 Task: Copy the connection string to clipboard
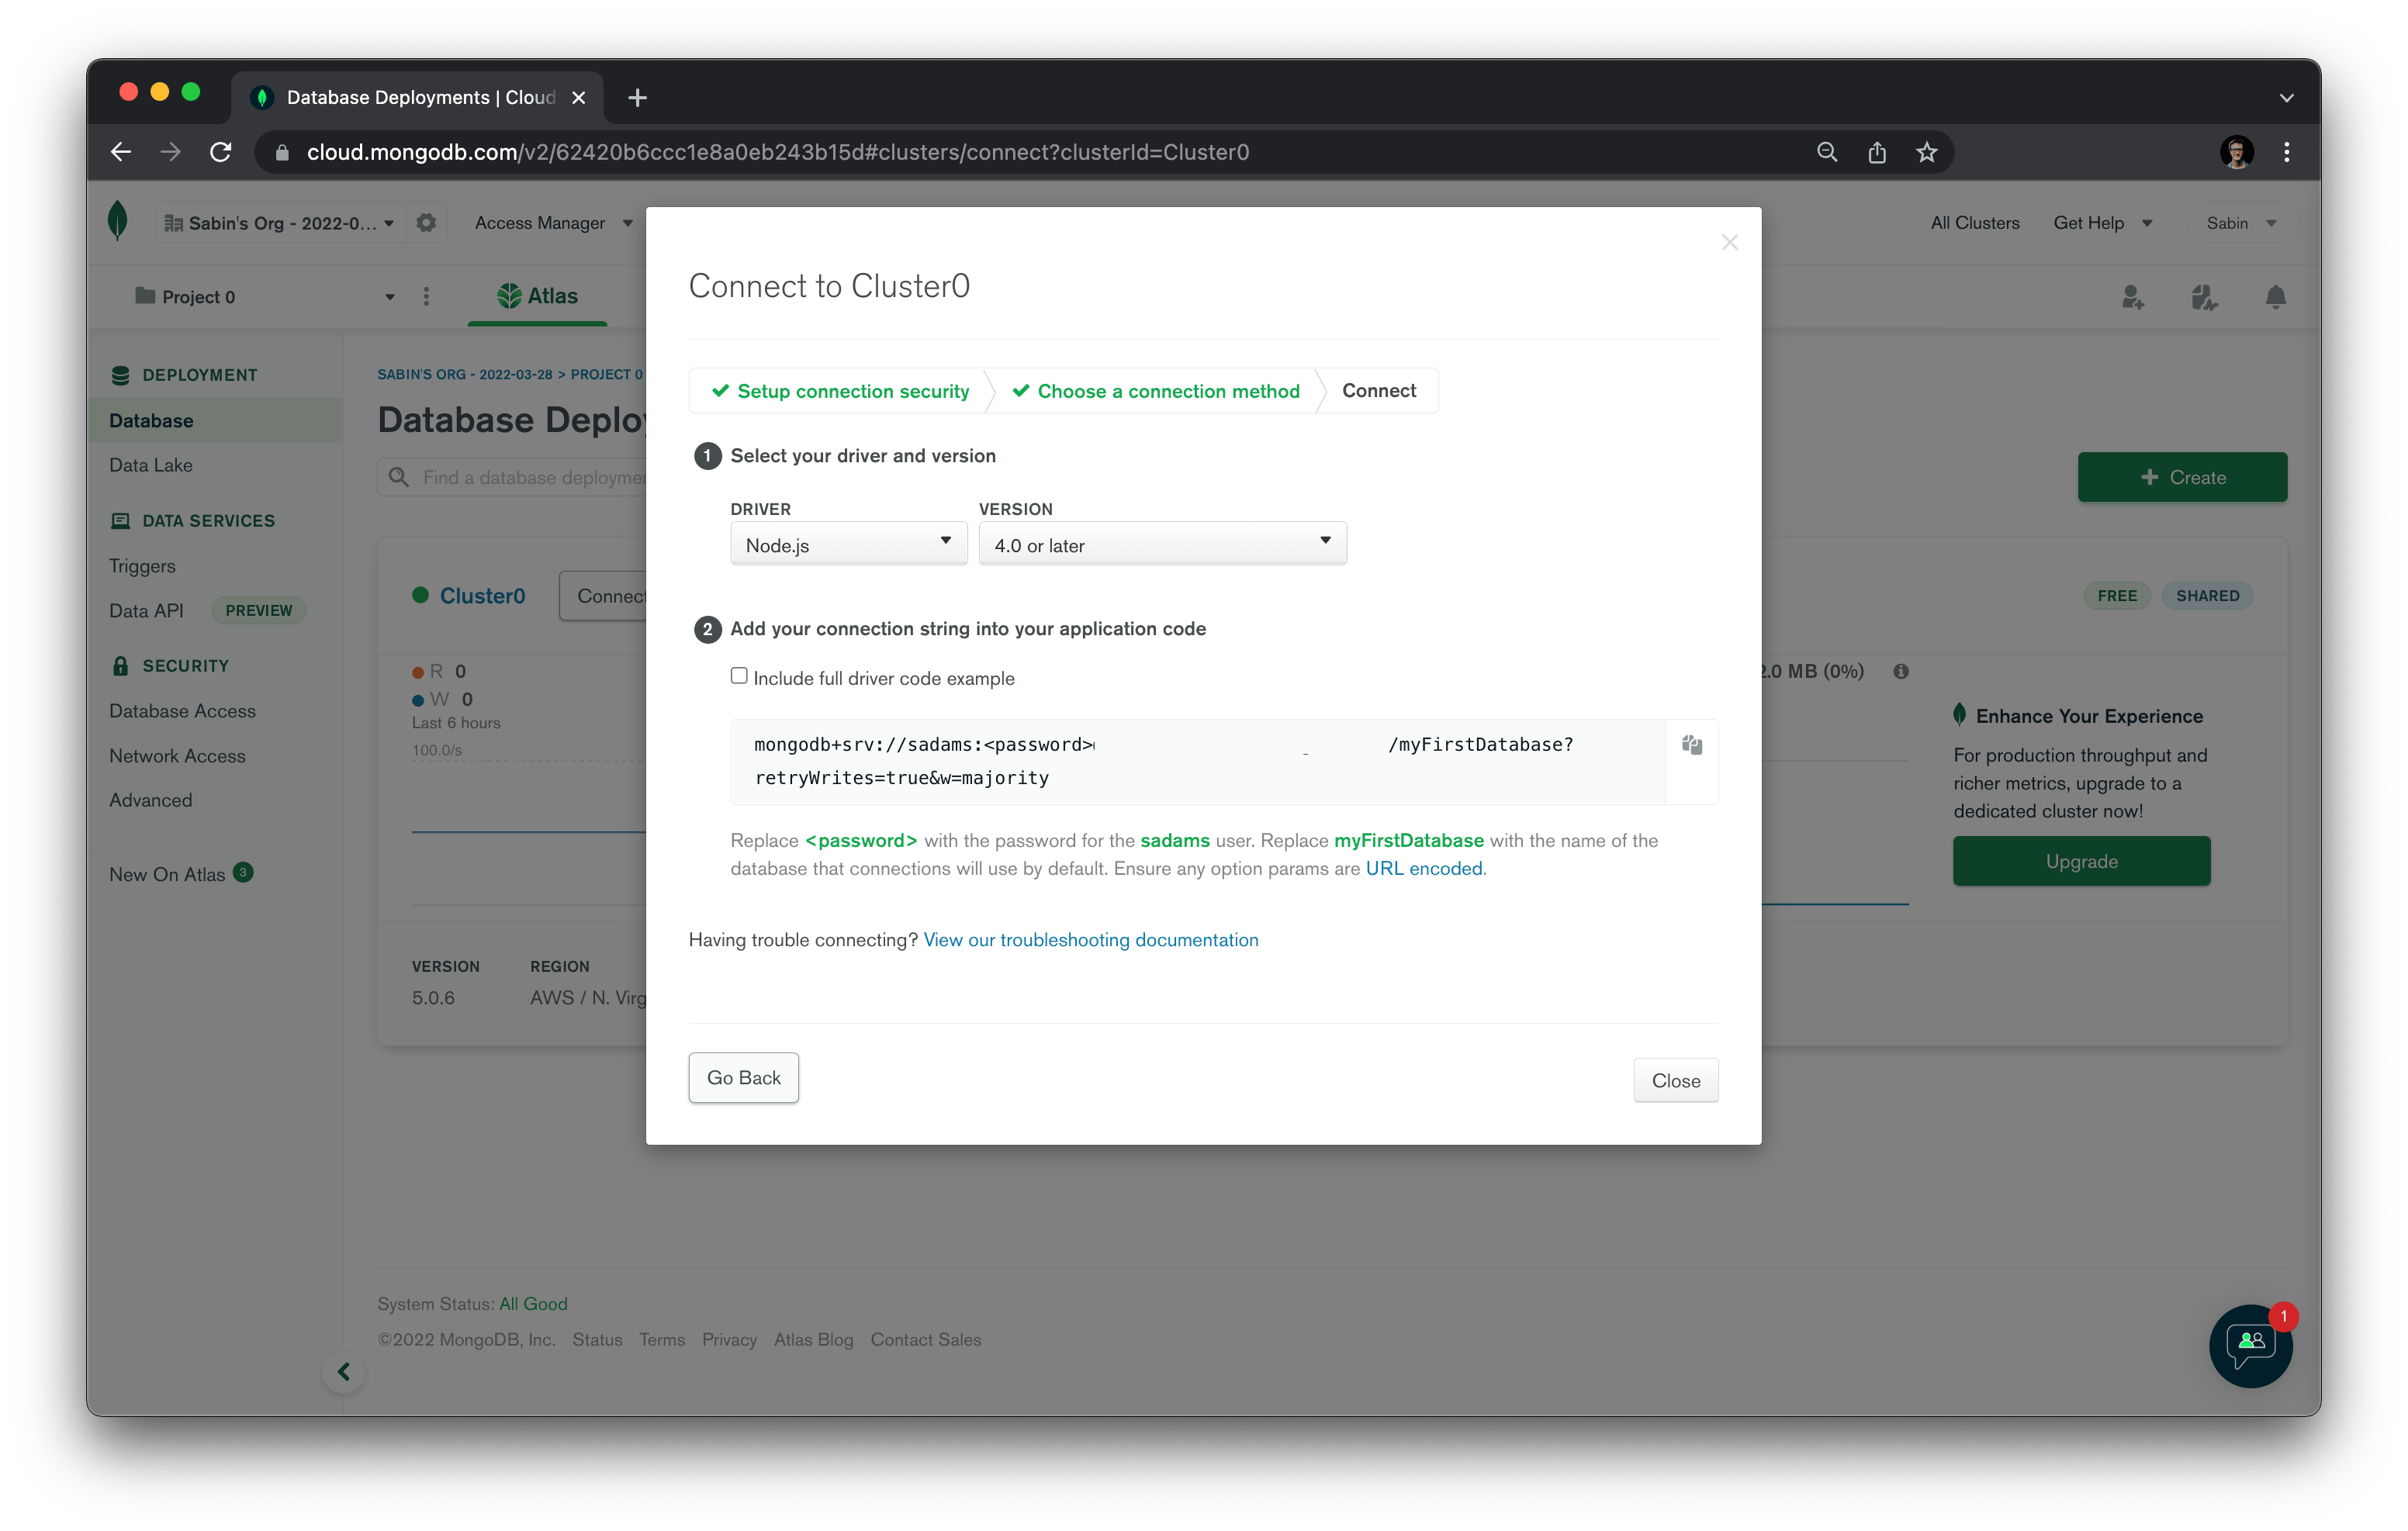(1691, 745)
